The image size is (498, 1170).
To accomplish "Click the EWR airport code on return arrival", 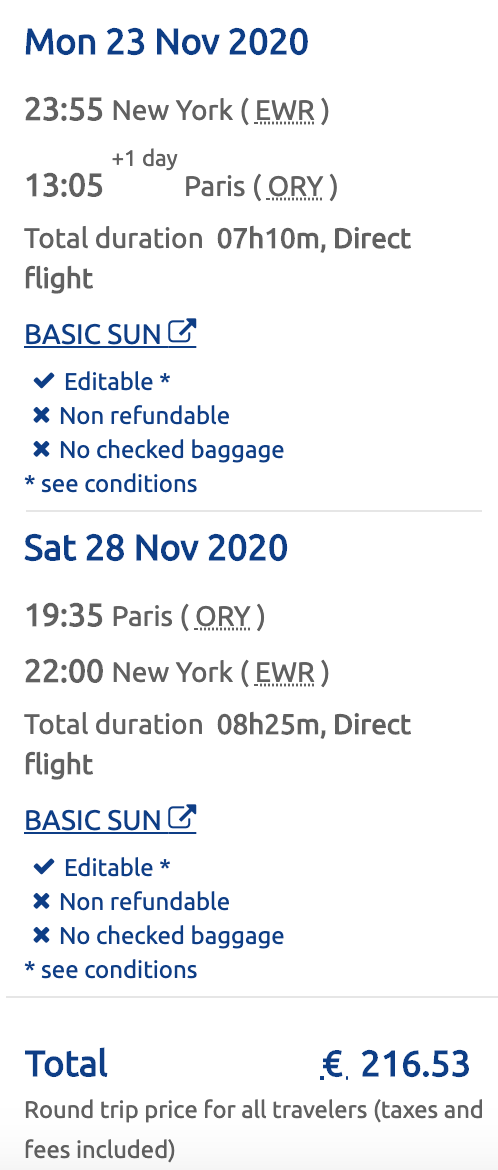I will point(284,673).
